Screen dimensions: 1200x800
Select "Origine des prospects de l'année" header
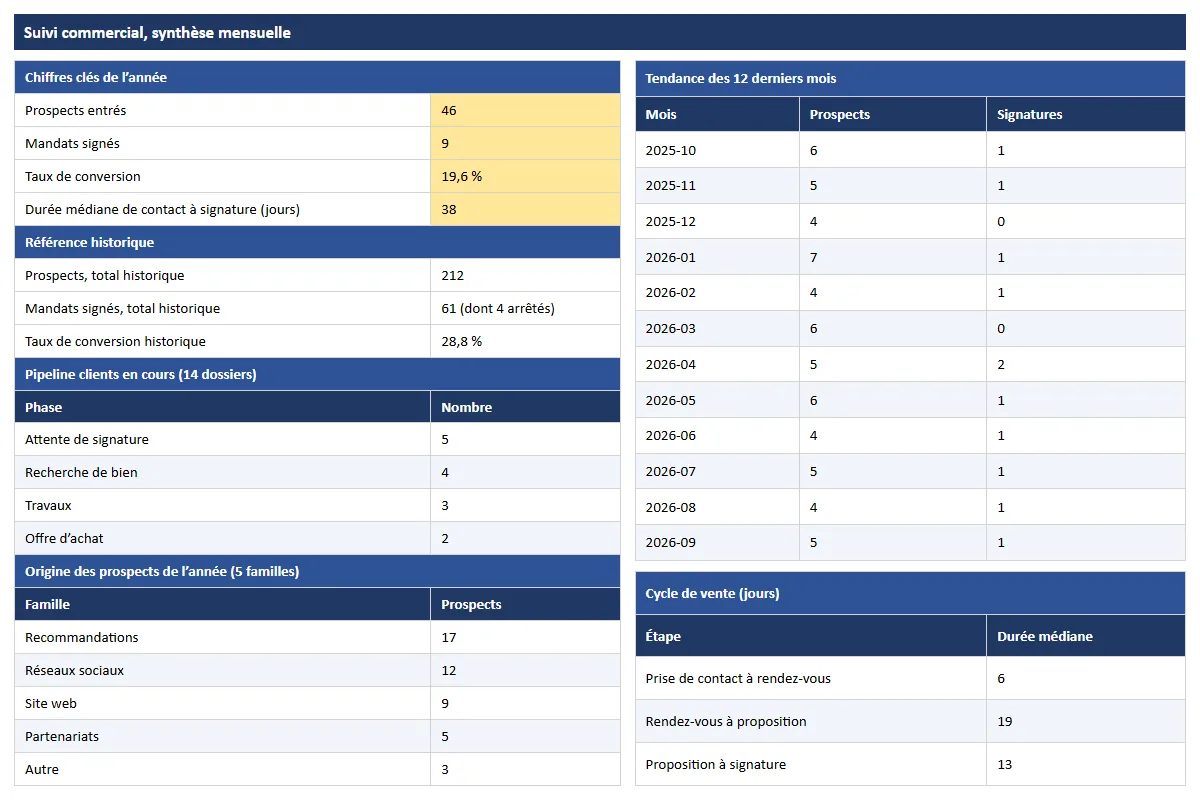(x=317, y=571)
